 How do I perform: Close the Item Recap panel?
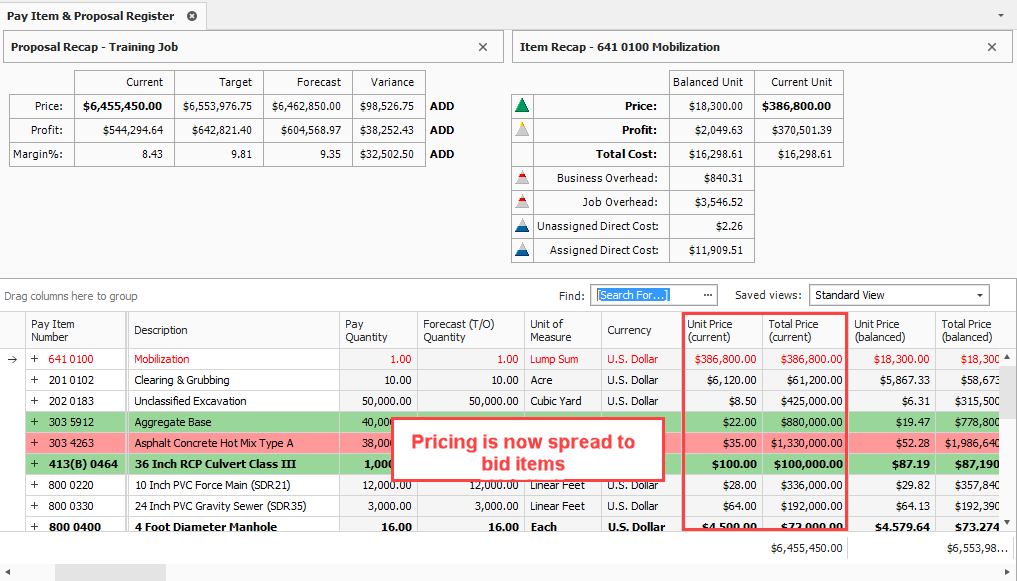pos(992,47)
